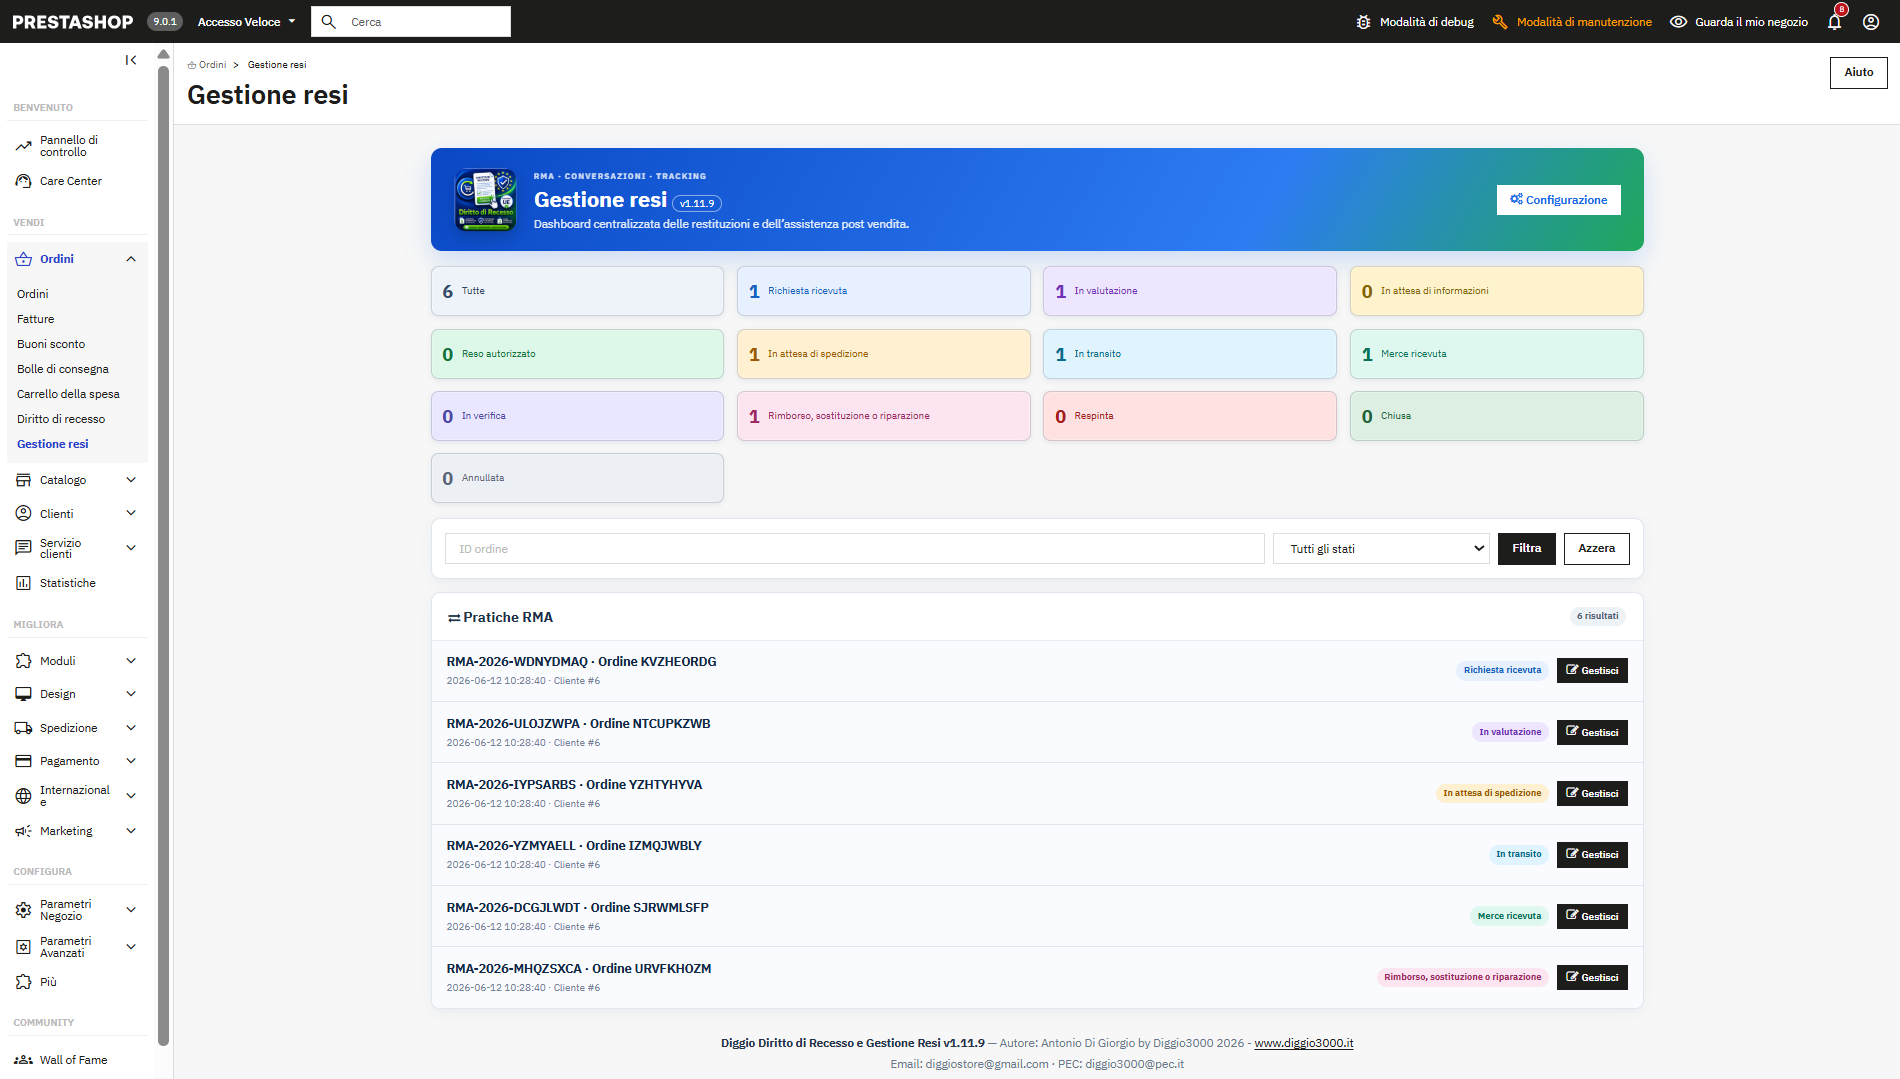Click the Spedizione truck icon

[x=24, y=728]
